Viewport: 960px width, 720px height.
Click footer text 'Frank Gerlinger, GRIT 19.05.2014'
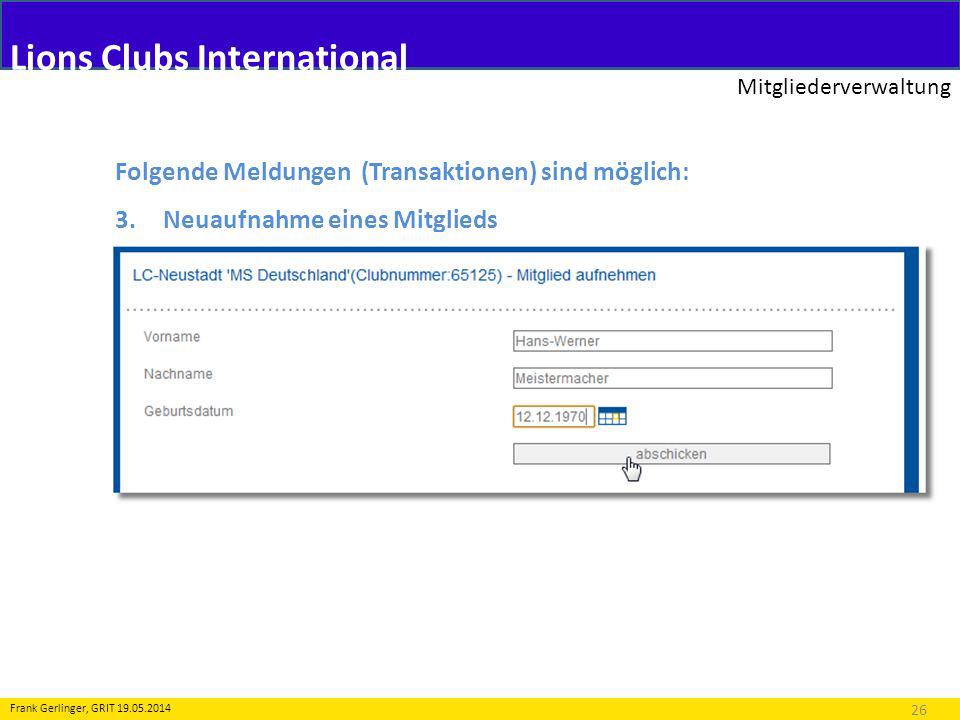(91, 708)
